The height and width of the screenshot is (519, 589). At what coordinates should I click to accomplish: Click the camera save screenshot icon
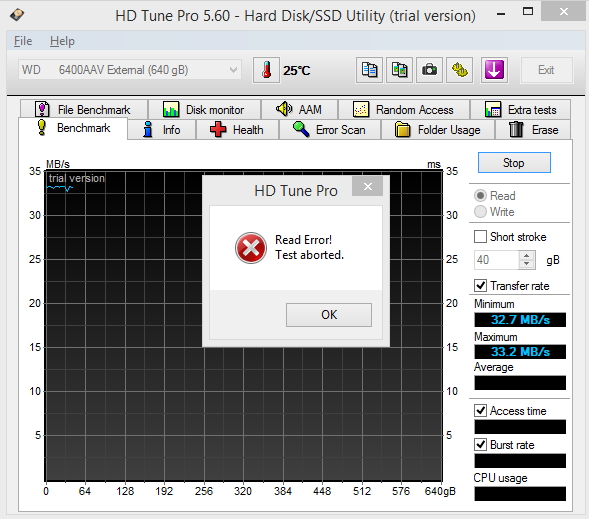tap(429, 70)
